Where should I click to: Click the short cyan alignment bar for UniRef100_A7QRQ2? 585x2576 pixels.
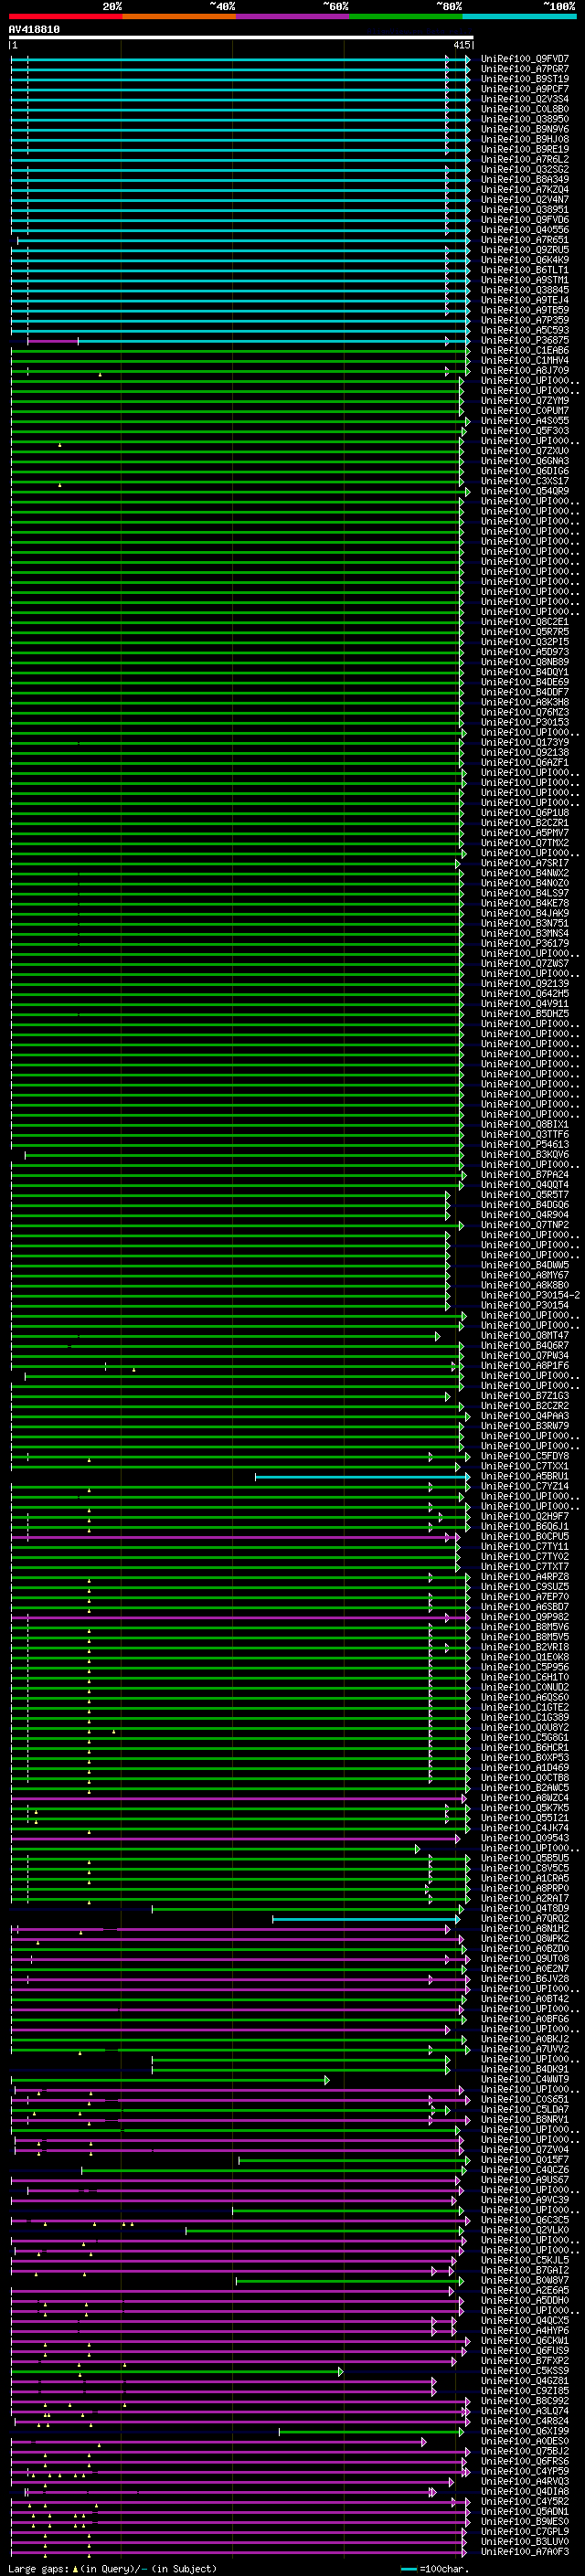pos(366,1918)
